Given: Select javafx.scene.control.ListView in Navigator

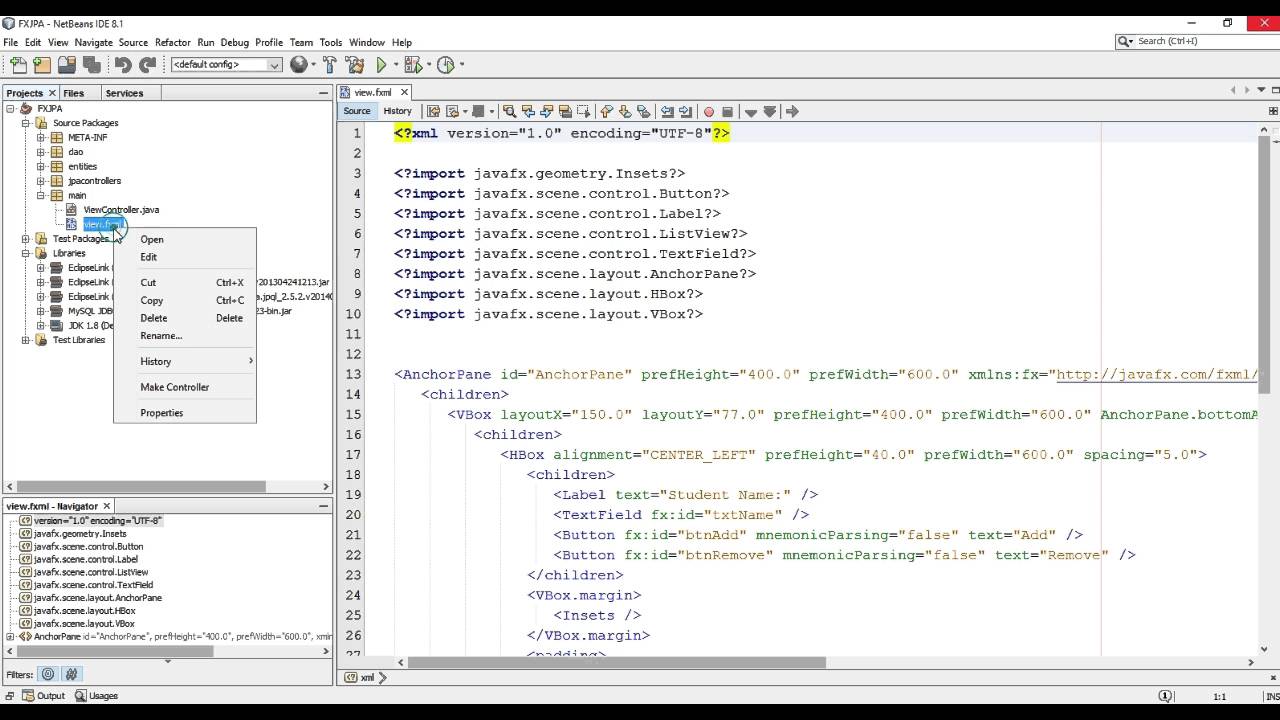Looking at the screenshot, I should [90, 572].
